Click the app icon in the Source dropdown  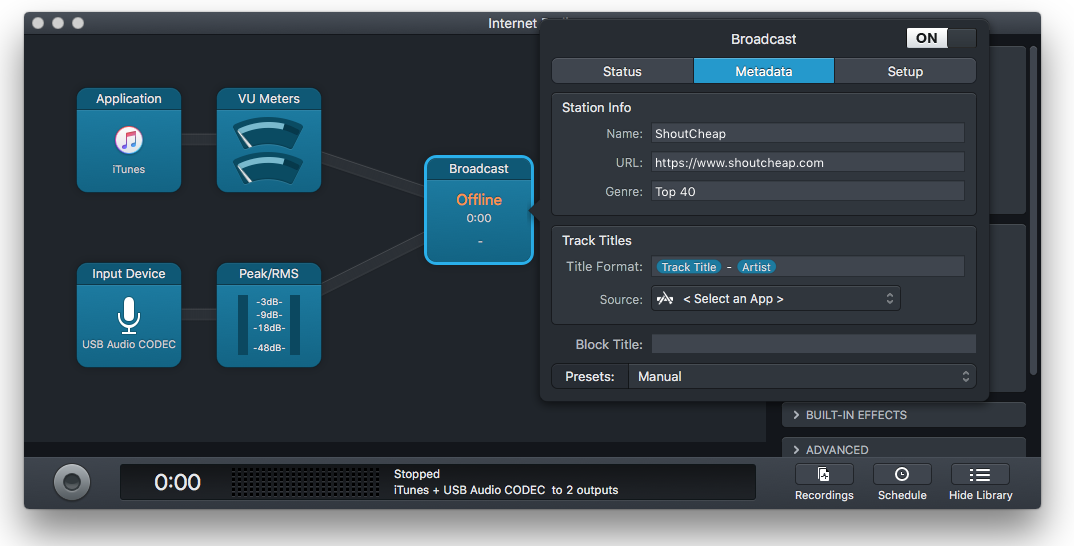(x=664, y=299)
